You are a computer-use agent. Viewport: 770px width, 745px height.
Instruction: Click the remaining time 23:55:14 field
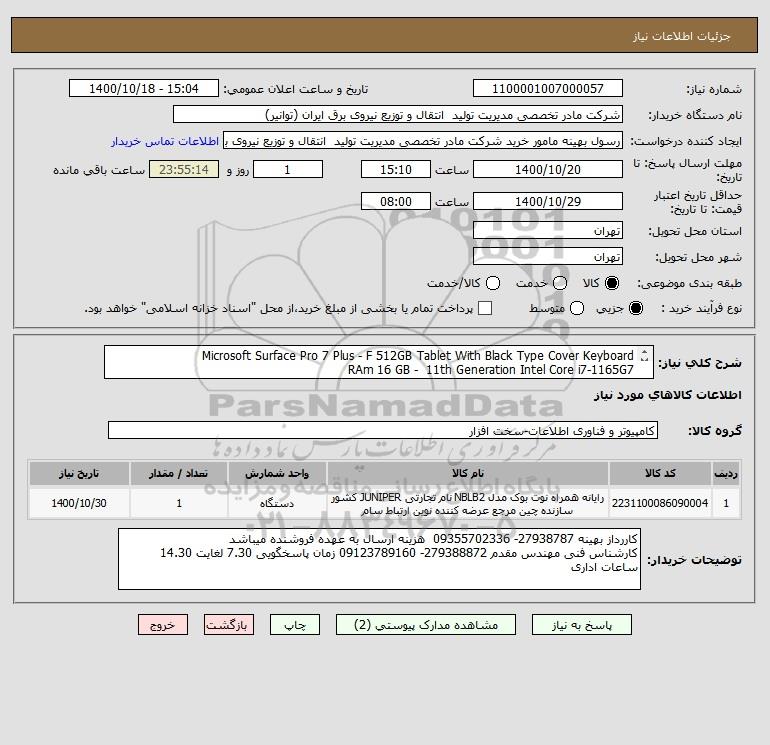[x=184, y=169]
